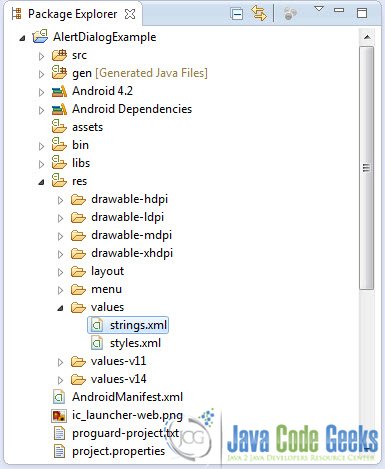This screenshot has width=385, height=469.
Task: Click the Android 4.2 library icon
Action: click(x=59, y=91)
